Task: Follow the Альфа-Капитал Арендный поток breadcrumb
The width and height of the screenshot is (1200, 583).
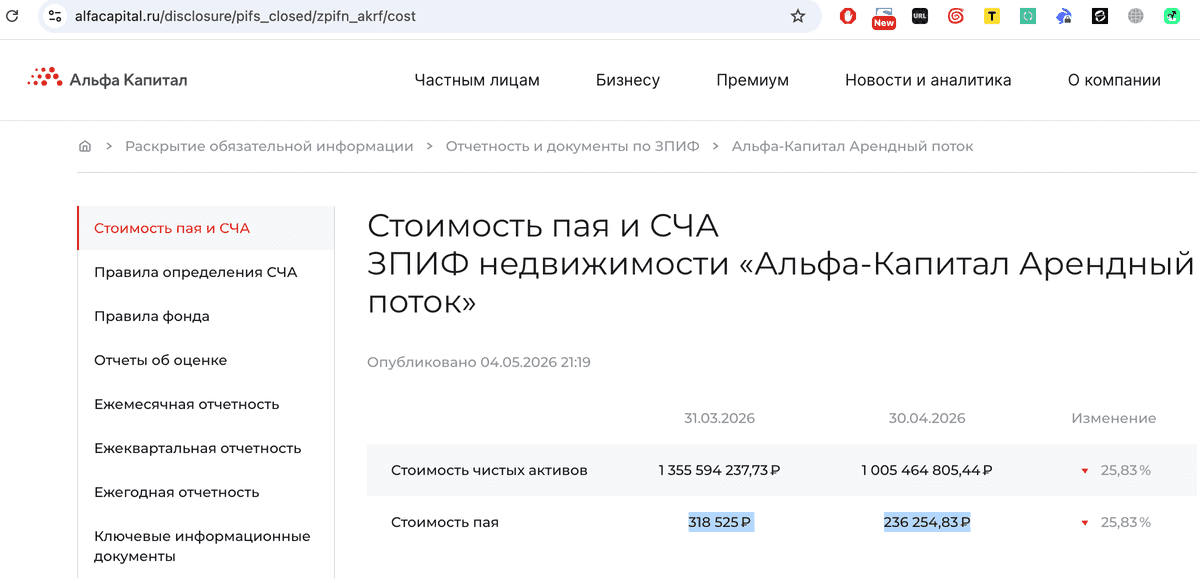Action: tap(852, 146)
